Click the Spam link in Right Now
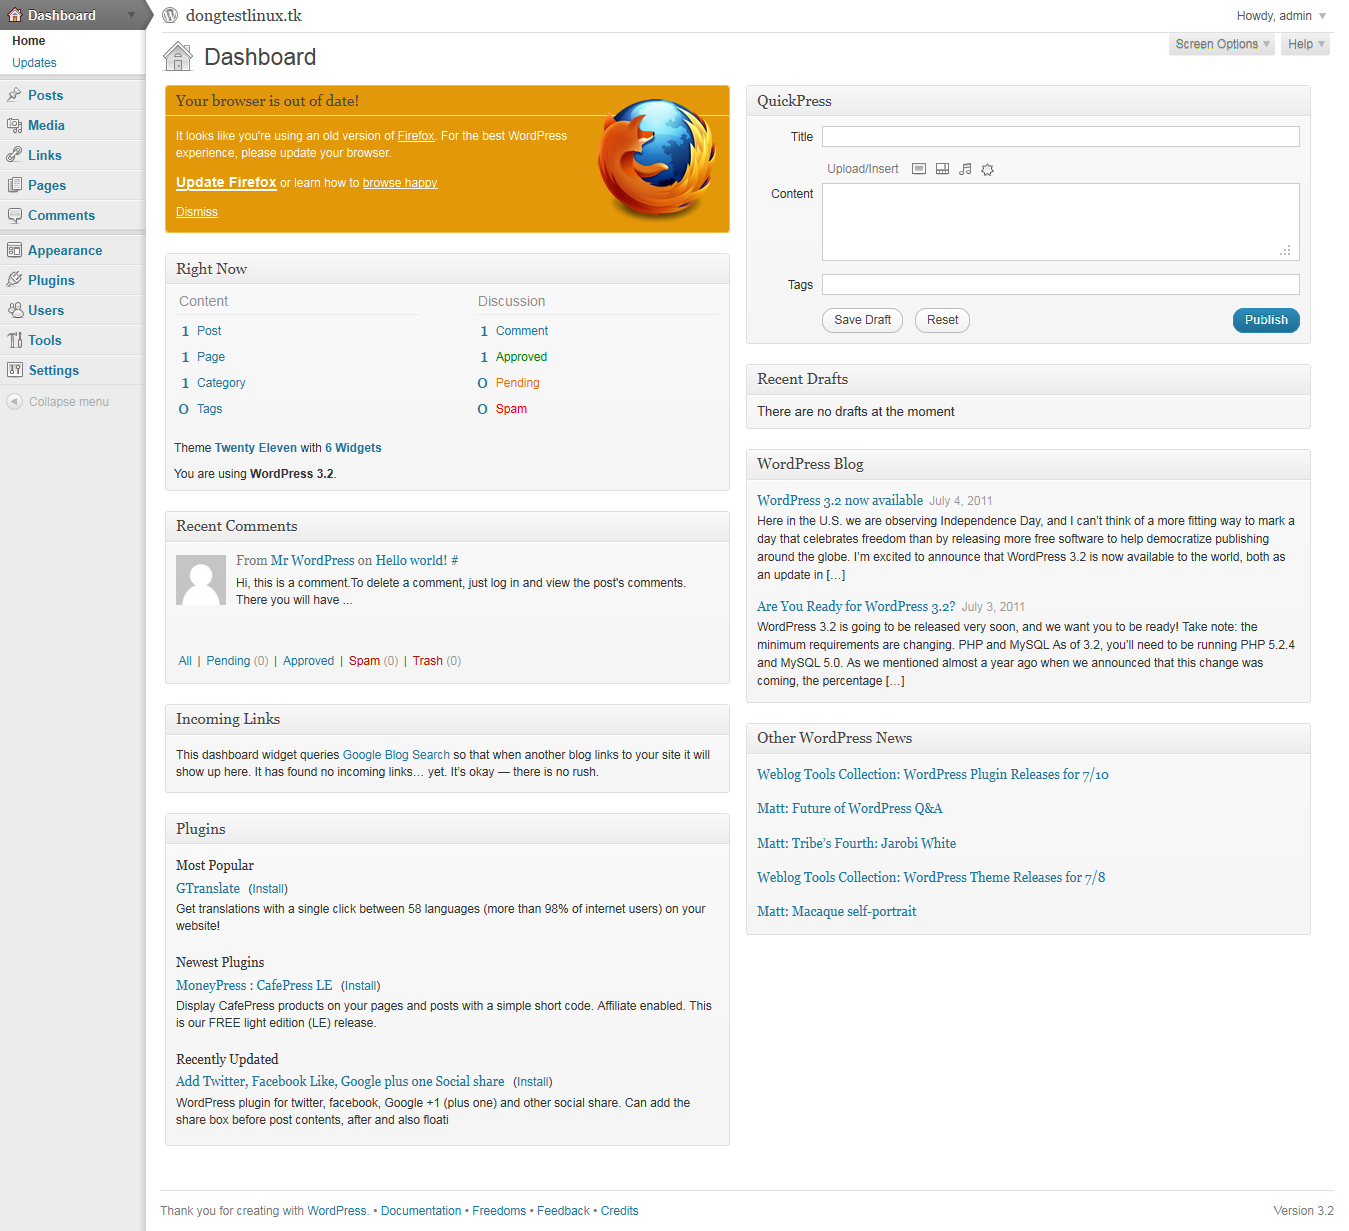This screenshot has width=1349, height=1231. pos(511,409)
